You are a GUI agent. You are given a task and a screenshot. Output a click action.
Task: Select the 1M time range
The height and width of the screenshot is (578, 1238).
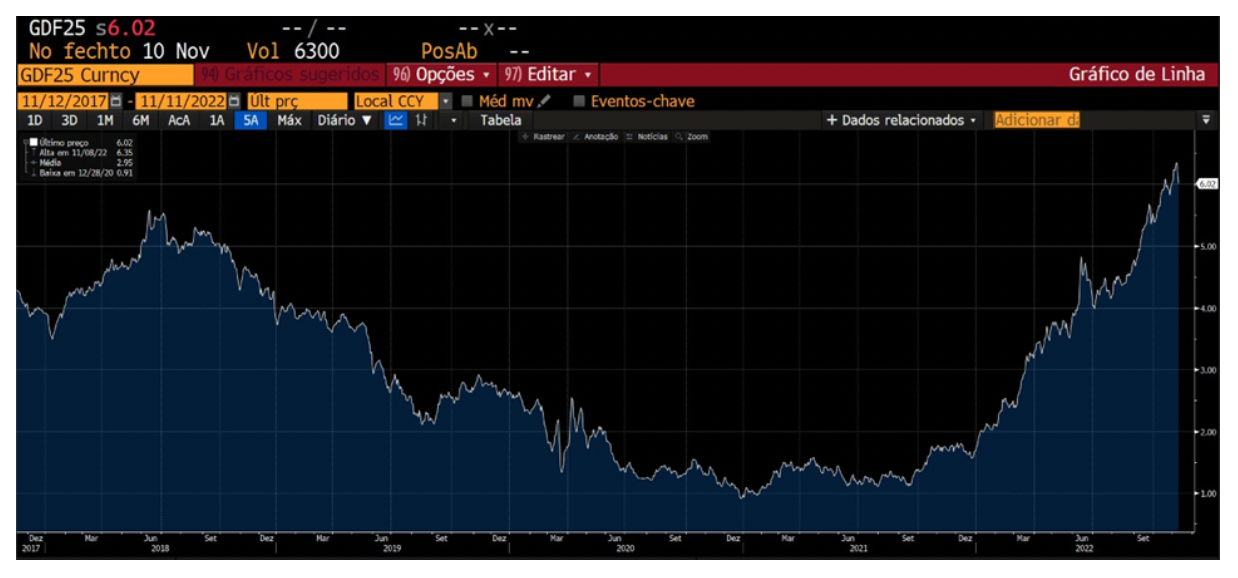[105, 120]
